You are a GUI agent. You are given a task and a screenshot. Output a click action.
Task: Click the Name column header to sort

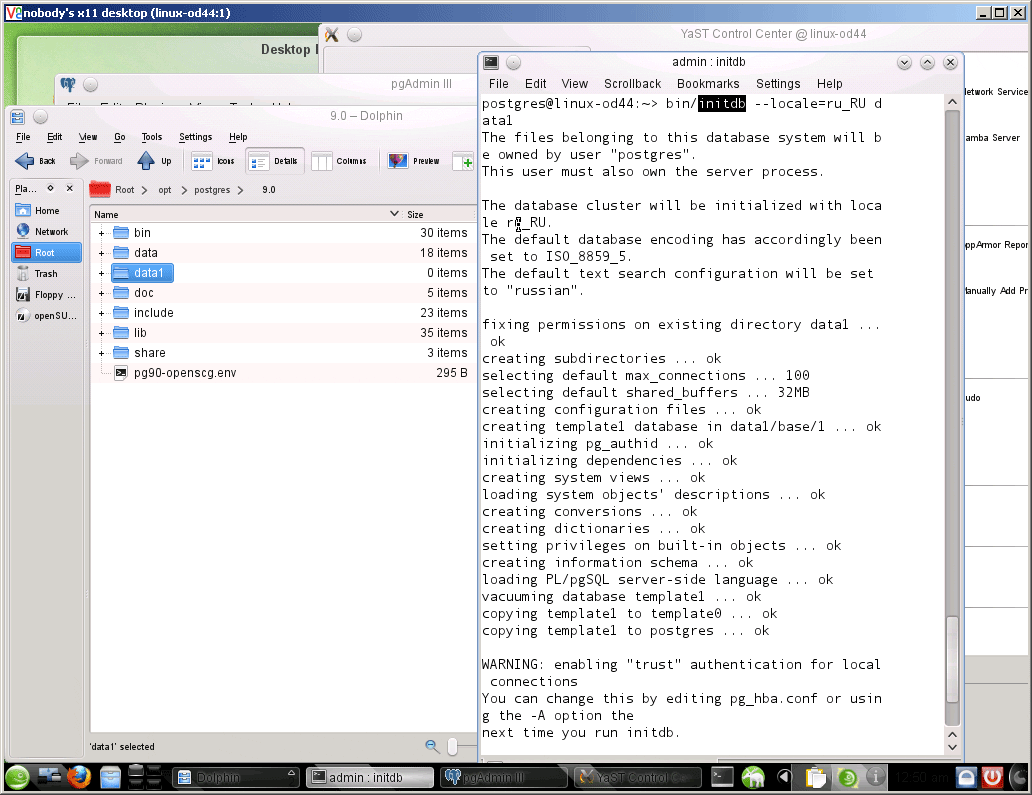246,215
